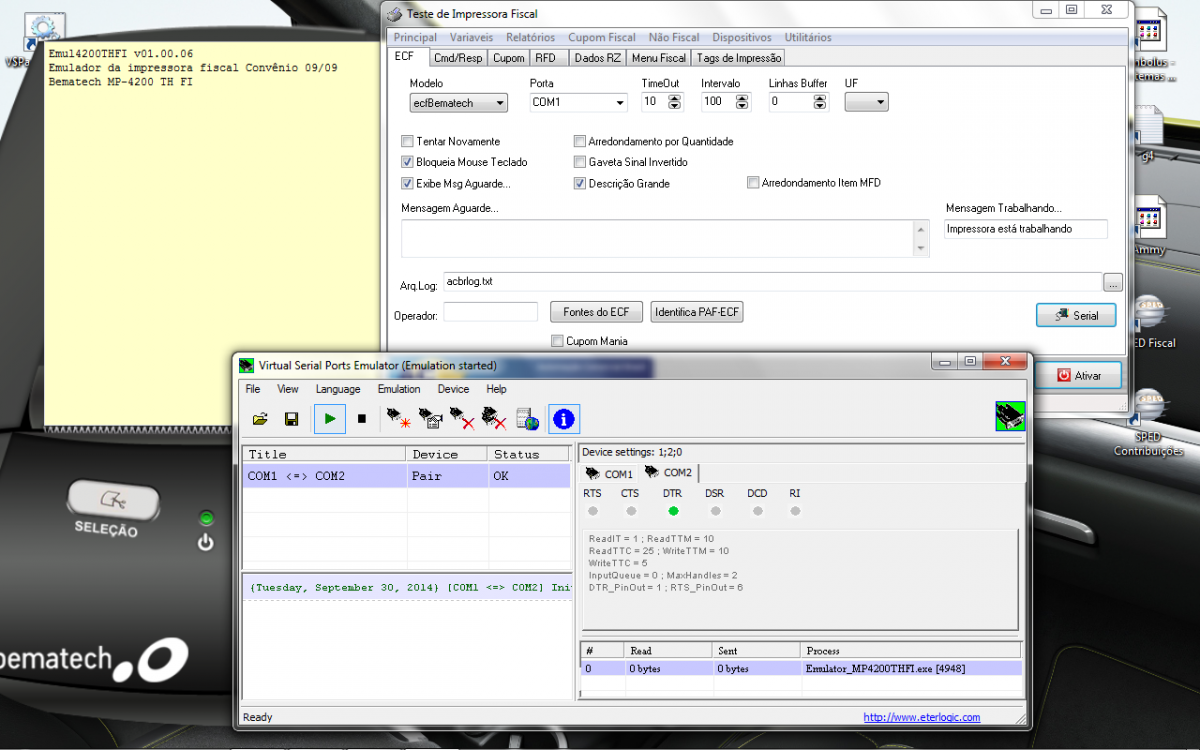
Task: Open the SPED Contribuições desktop shortcut
Action: (x=1148, y=423)
